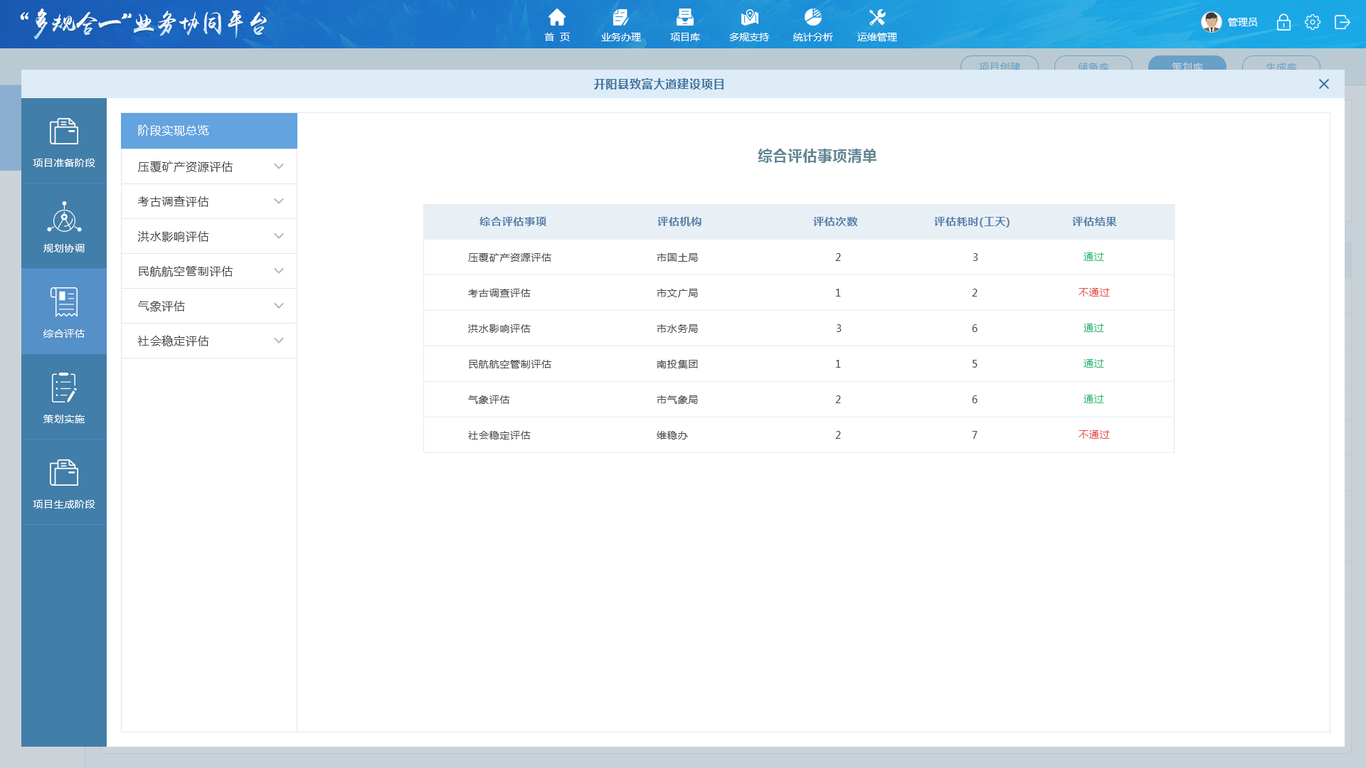
Task: Select 社会稳定评估 menu label
Action: [x=173, y=341]
